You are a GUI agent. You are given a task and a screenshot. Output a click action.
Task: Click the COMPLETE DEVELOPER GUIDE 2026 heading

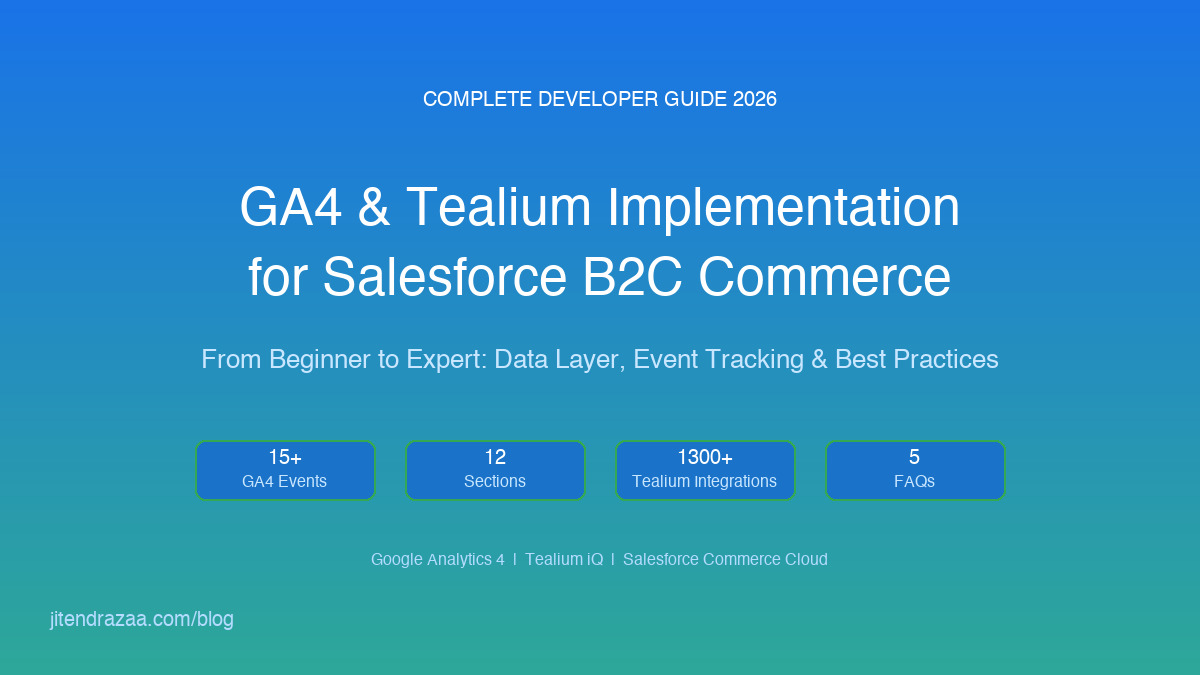point(600,99)
